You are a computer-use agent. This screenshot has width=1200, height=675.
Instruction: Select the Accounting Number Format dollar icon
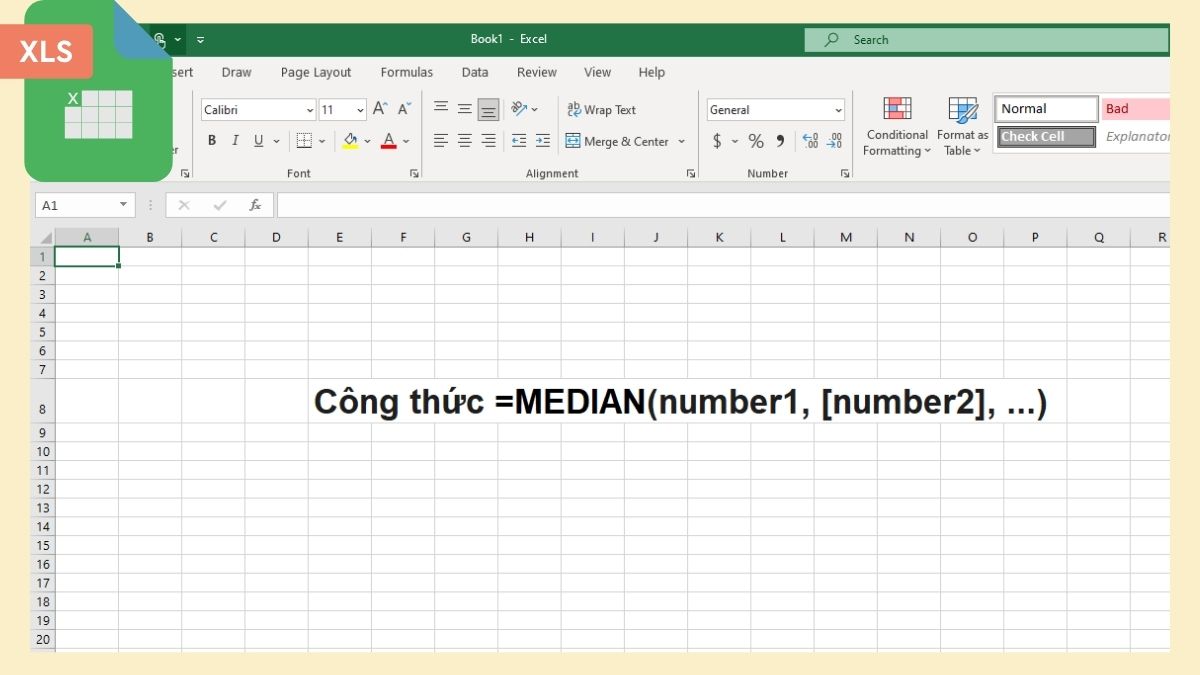click(717, 141)
